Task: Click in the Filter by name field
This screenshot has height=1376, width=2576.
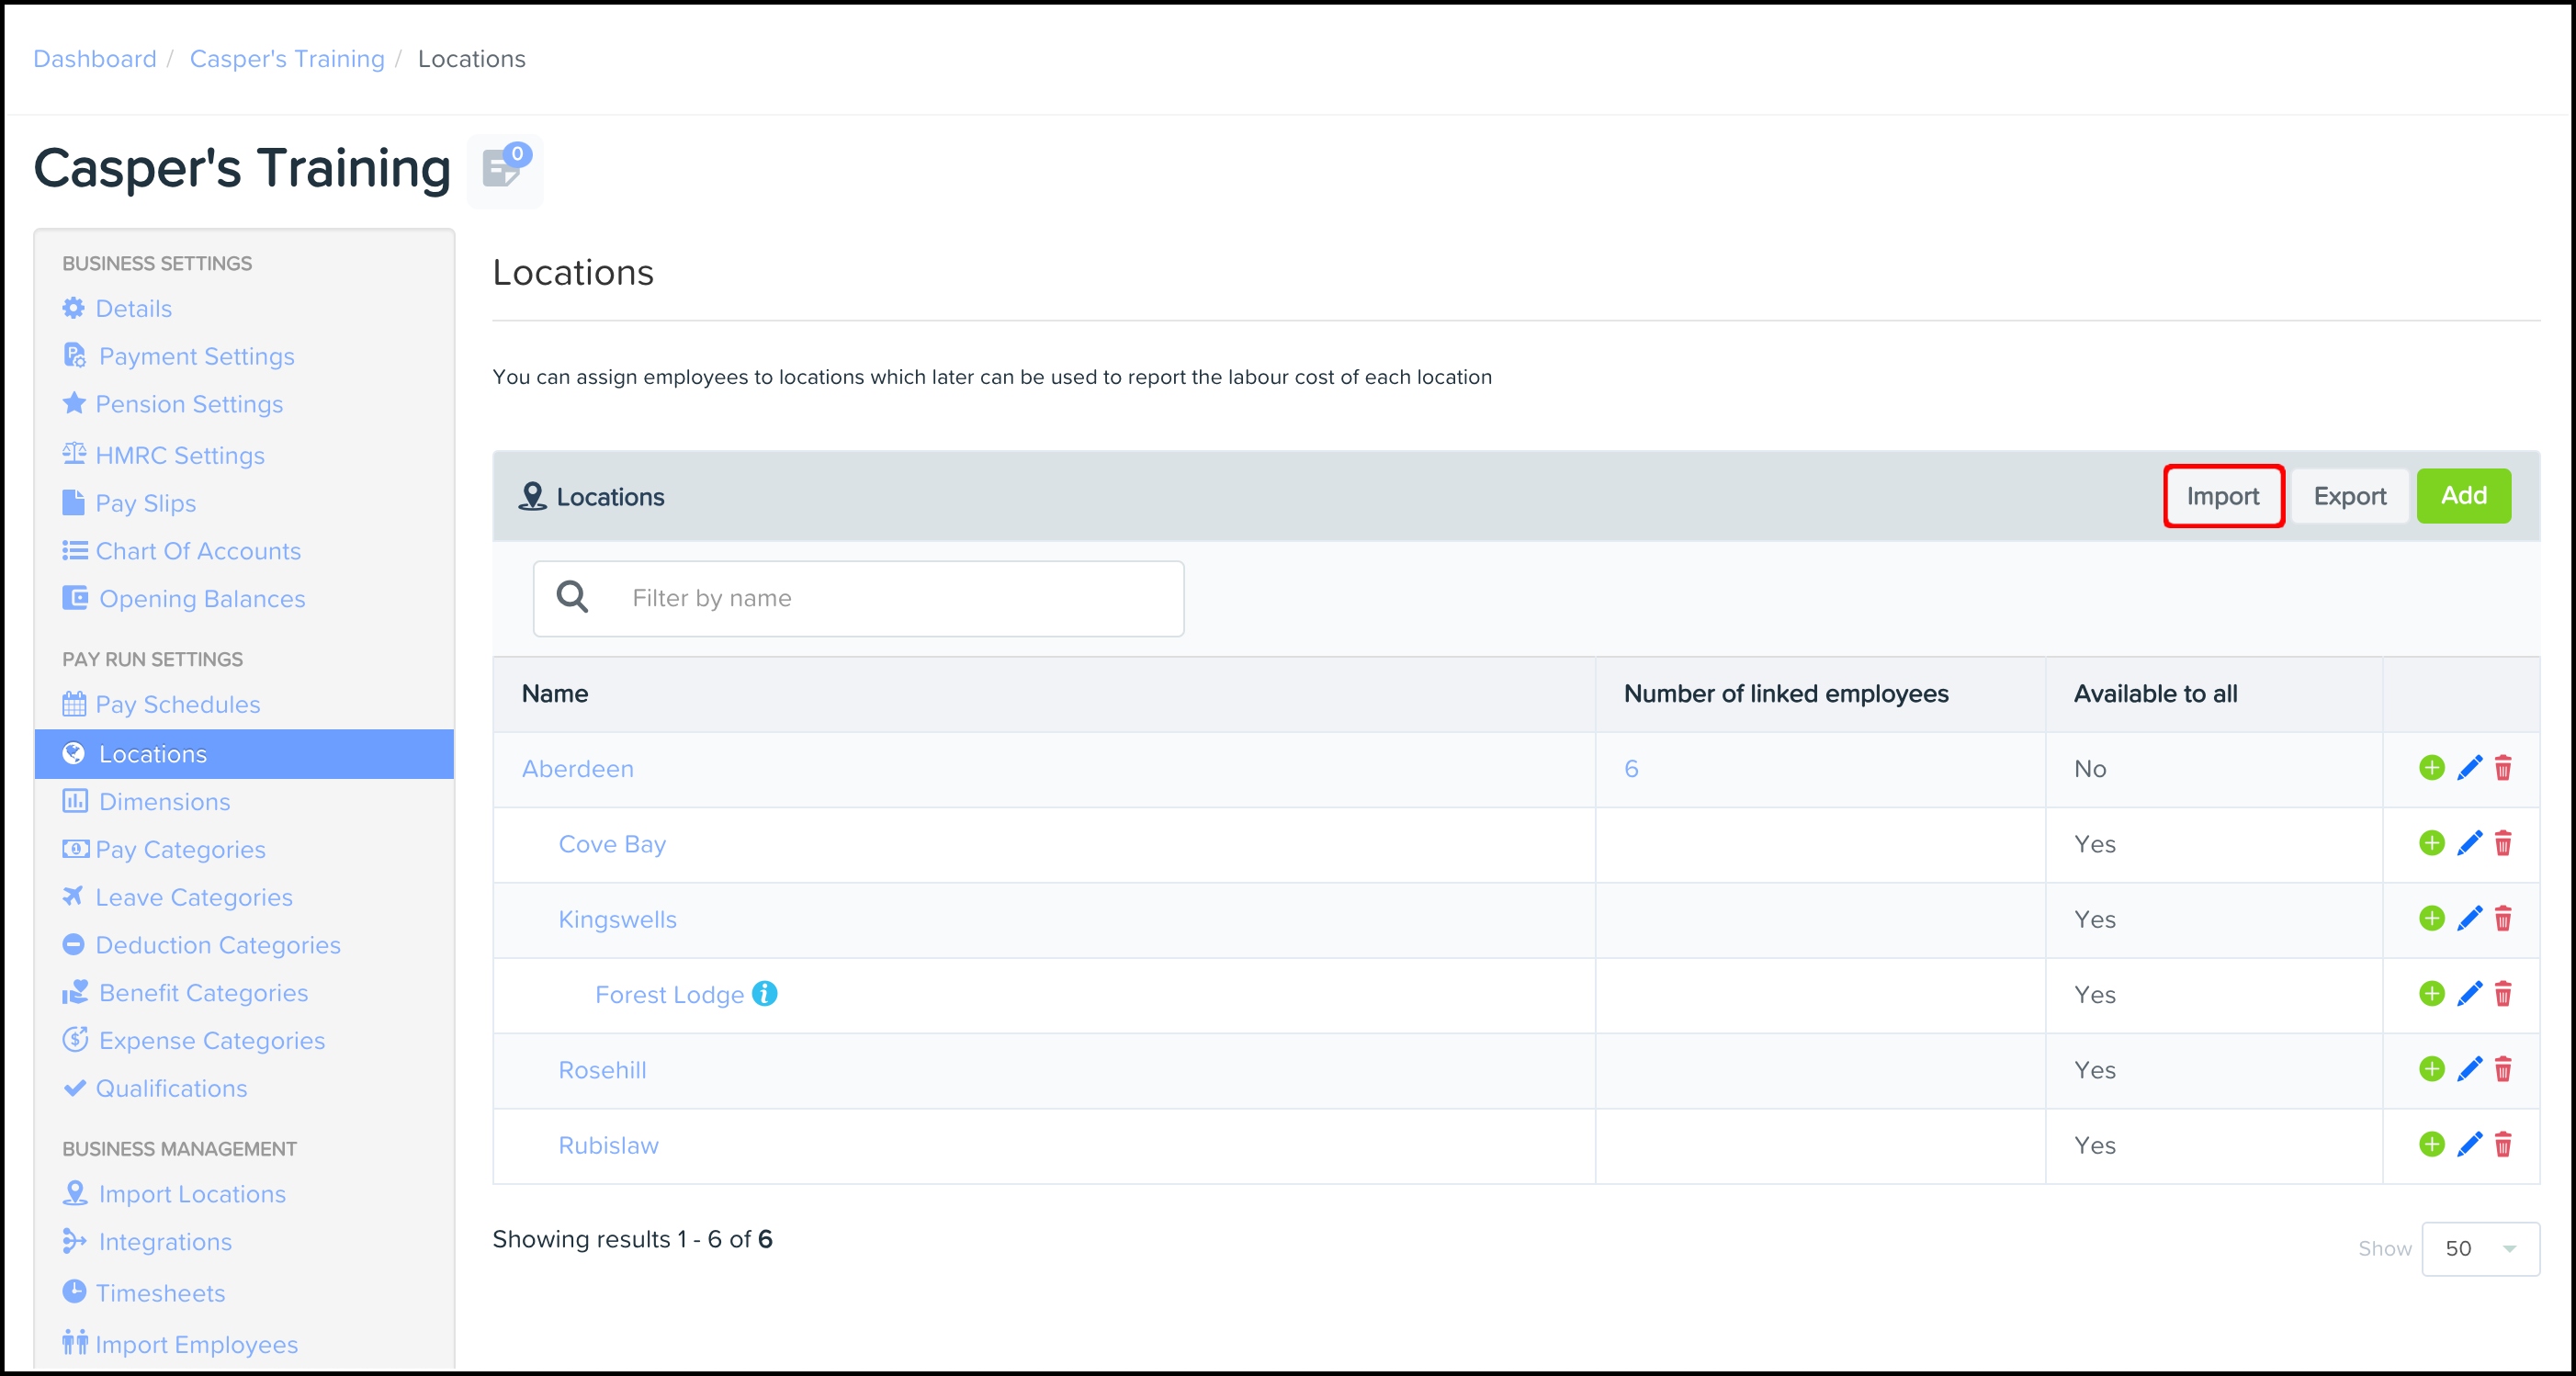Action: [890, 598]
